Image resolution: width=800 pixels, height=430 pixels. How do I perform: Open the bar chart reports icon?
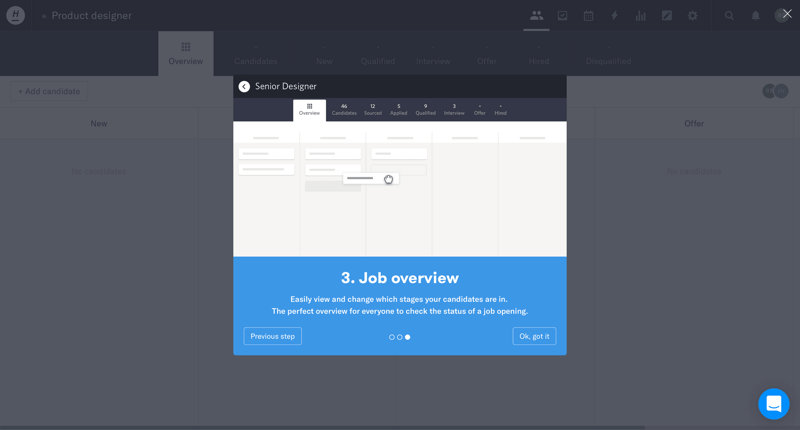(x=640, y=16)
